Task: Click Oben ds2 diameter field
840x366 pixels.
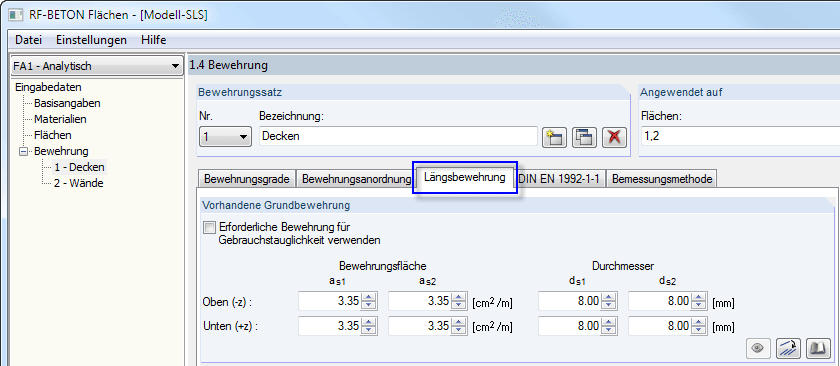Action: 659,301
